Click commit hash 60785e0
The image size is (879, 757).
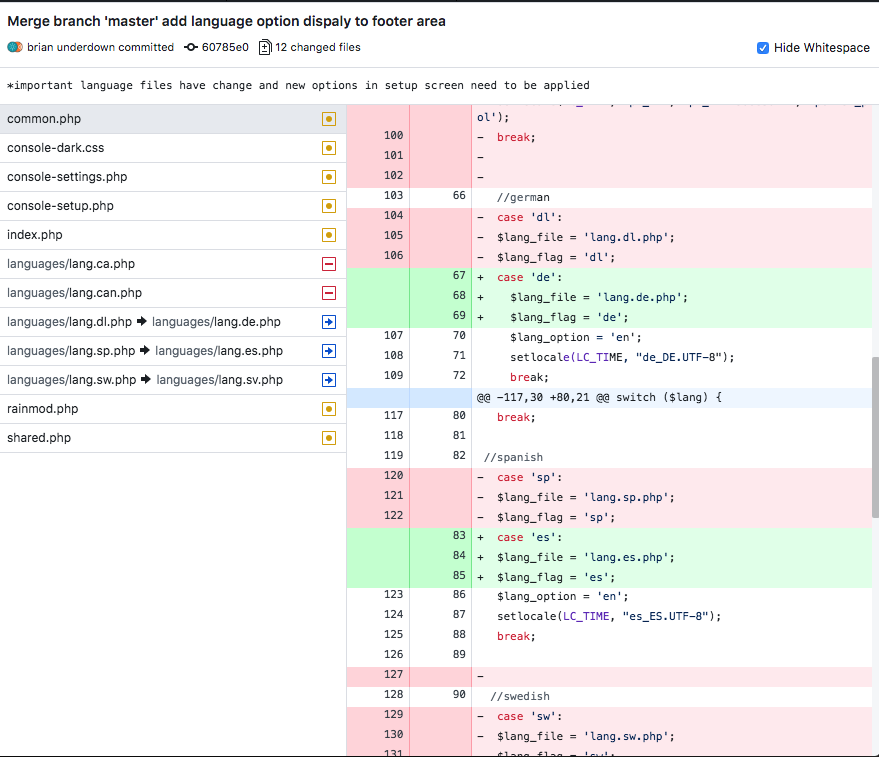coord(225,47)
